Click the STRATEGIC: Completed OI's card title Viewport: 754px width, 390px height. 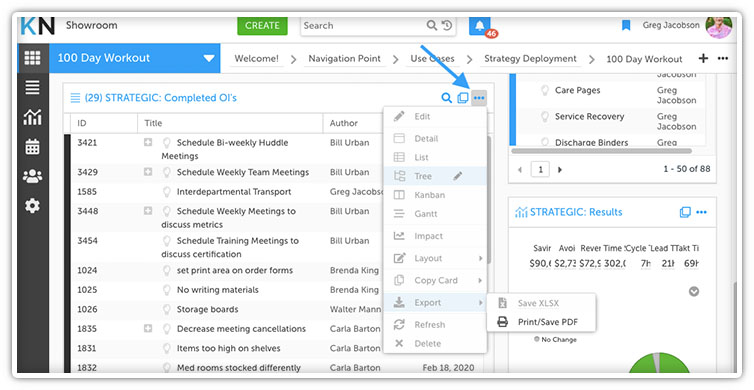point(161,98)
